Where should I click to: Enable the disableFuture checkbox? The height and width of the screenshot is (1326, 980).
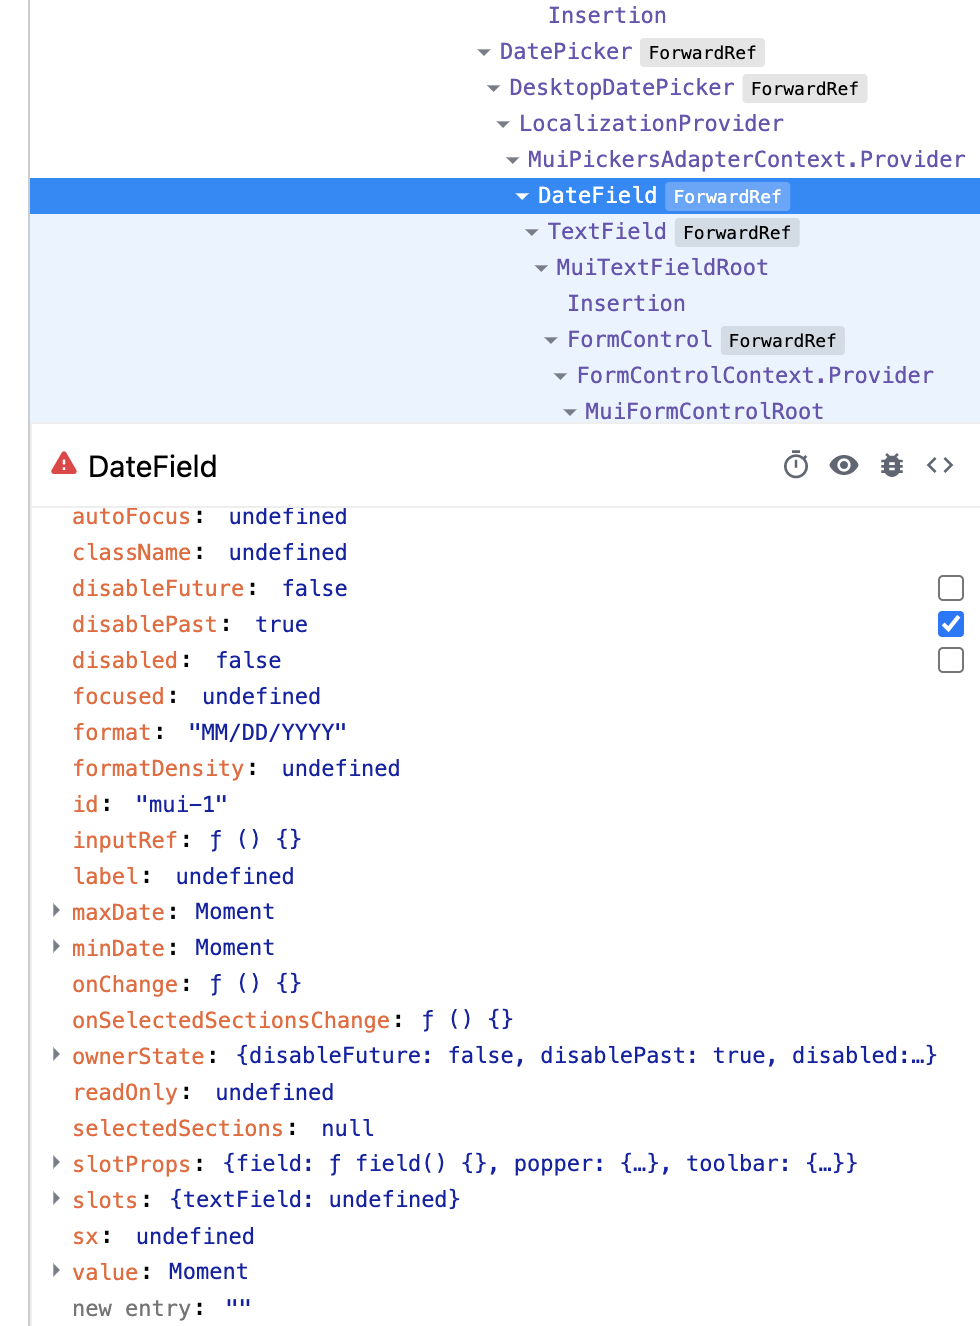point(950,588)
